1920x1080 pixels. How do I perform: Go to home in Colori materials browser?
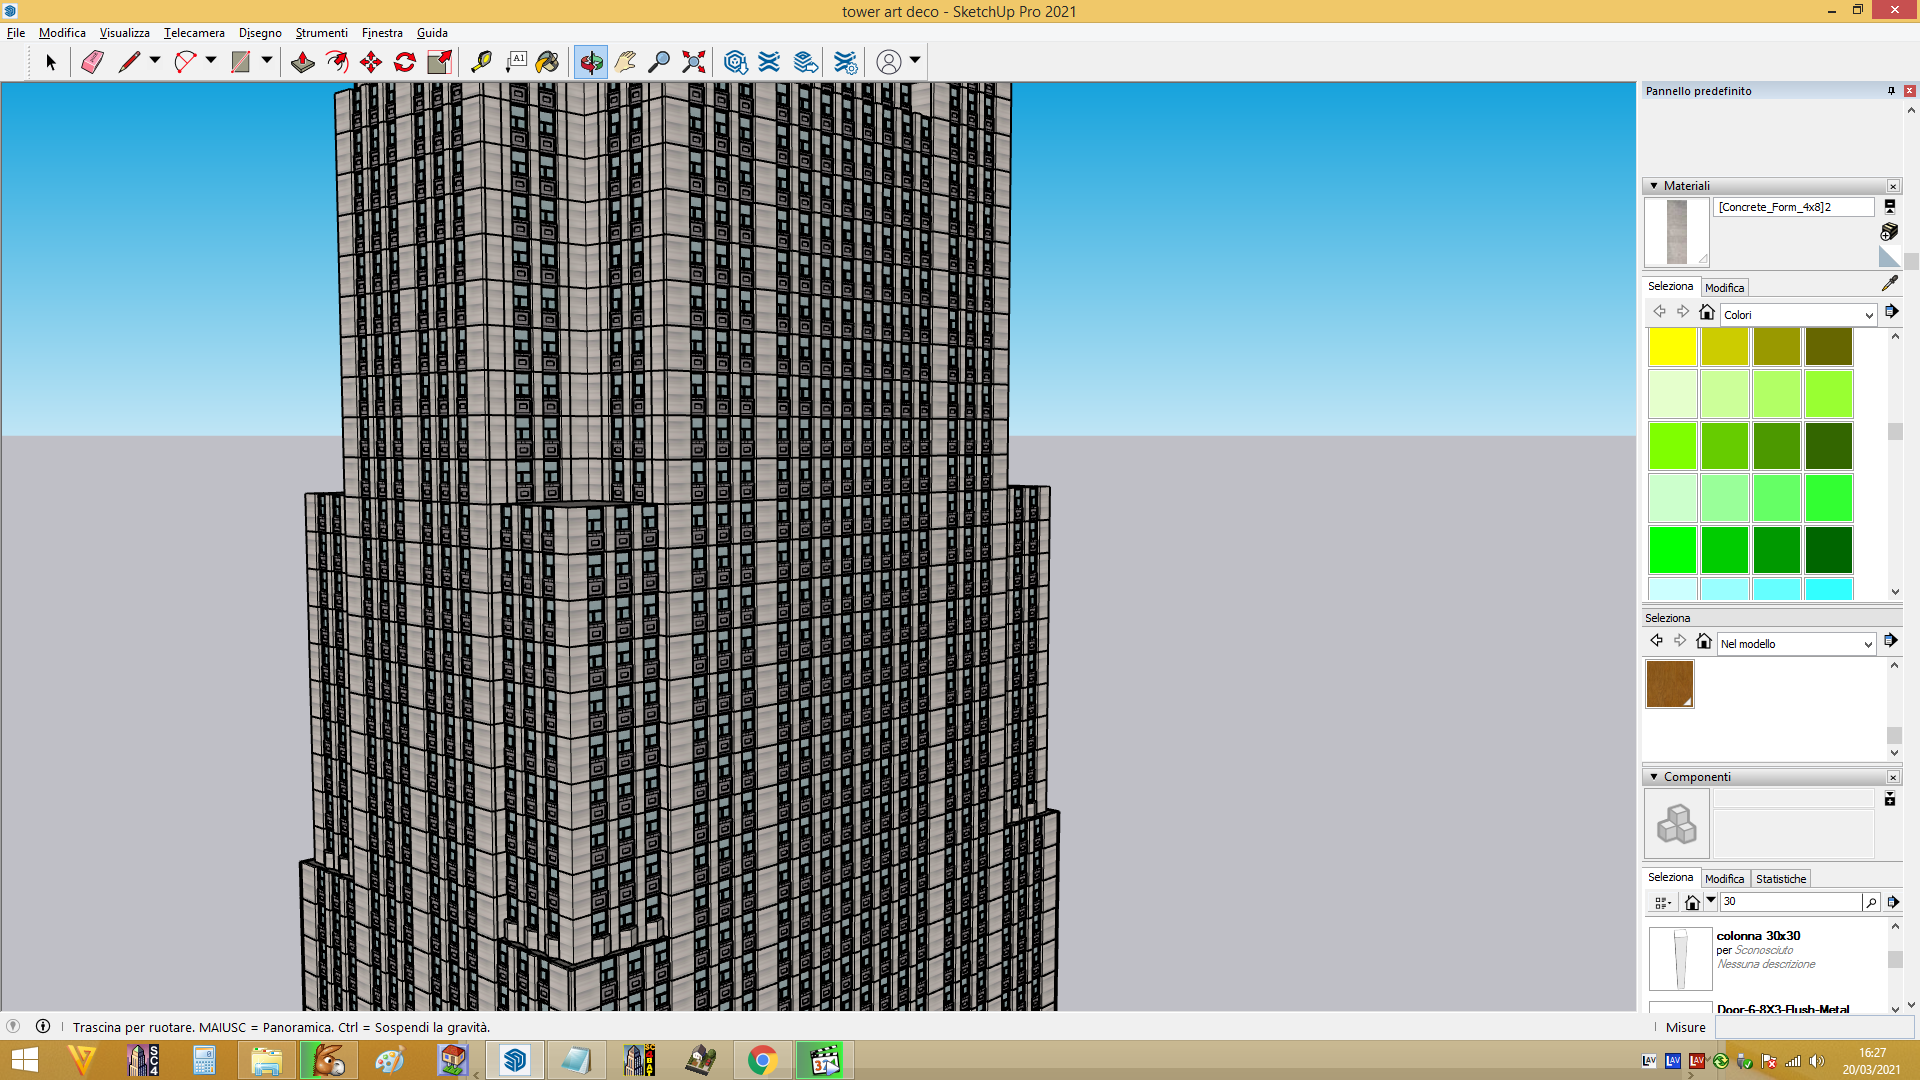pyautogui.click(x=1707, y=313)
